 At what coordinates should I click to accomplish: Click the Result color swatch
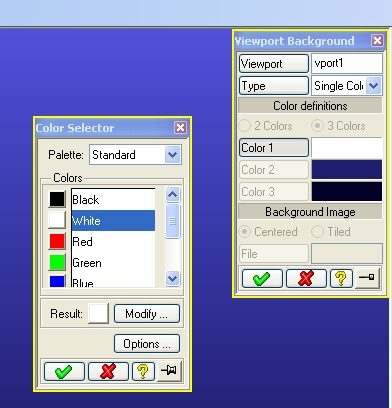[x=98, y=313]
